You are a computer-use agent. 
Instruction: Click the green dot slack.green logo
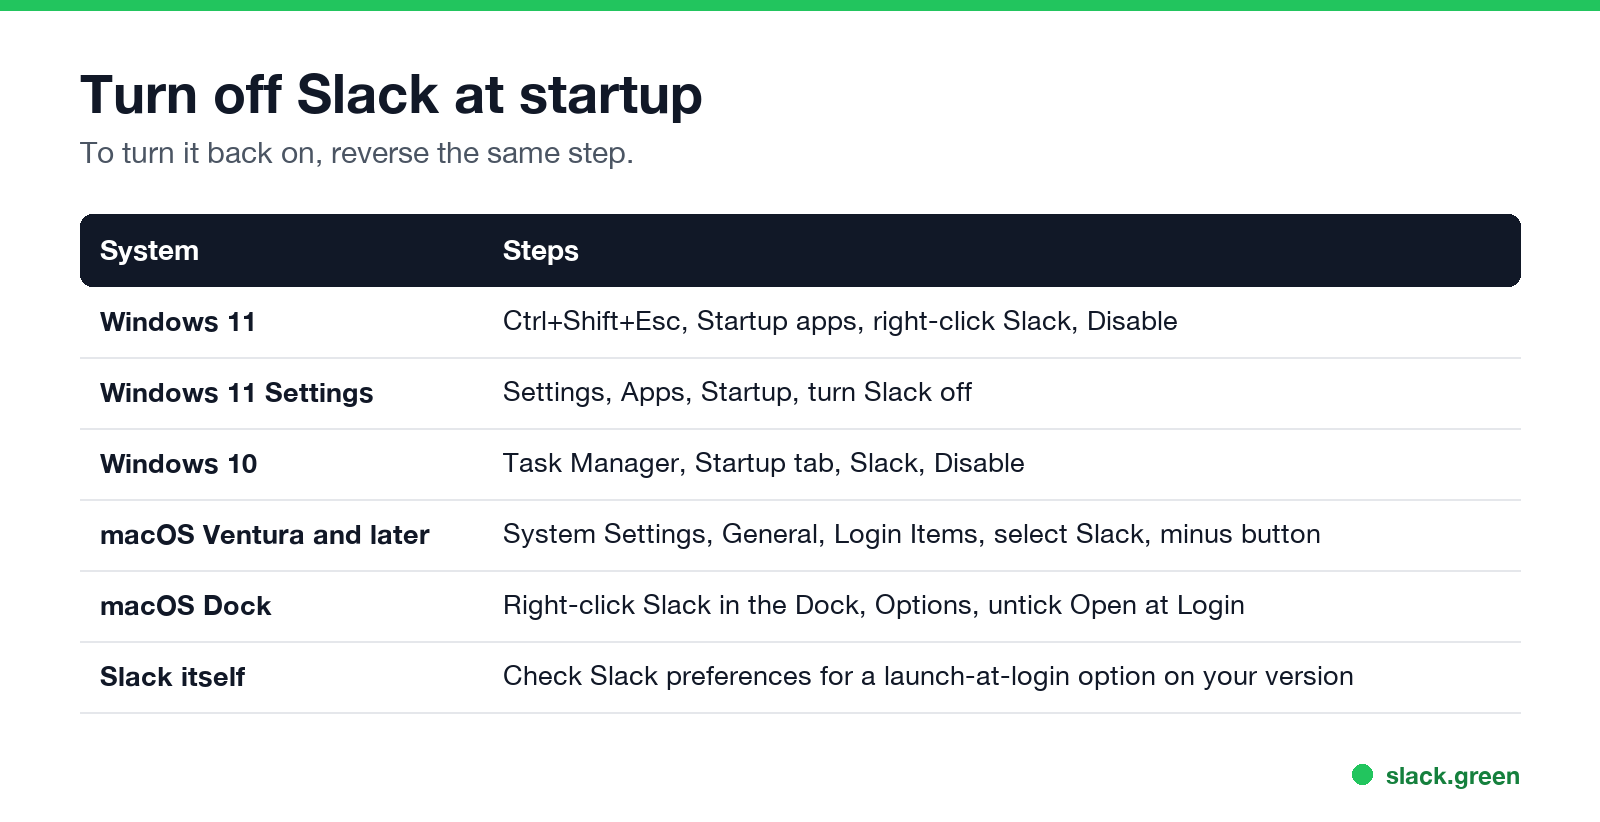pyautogui.click(x=1362, y=775)
